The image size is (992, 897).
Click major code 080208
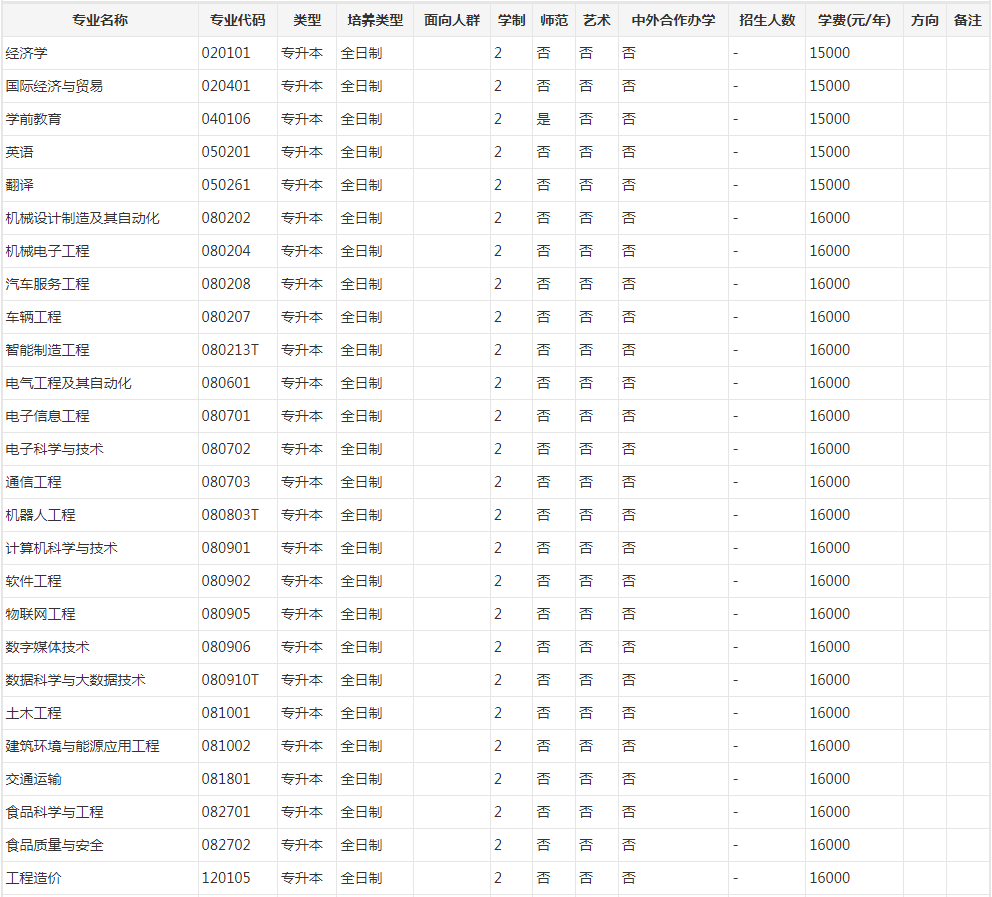(x=226, y=284)
